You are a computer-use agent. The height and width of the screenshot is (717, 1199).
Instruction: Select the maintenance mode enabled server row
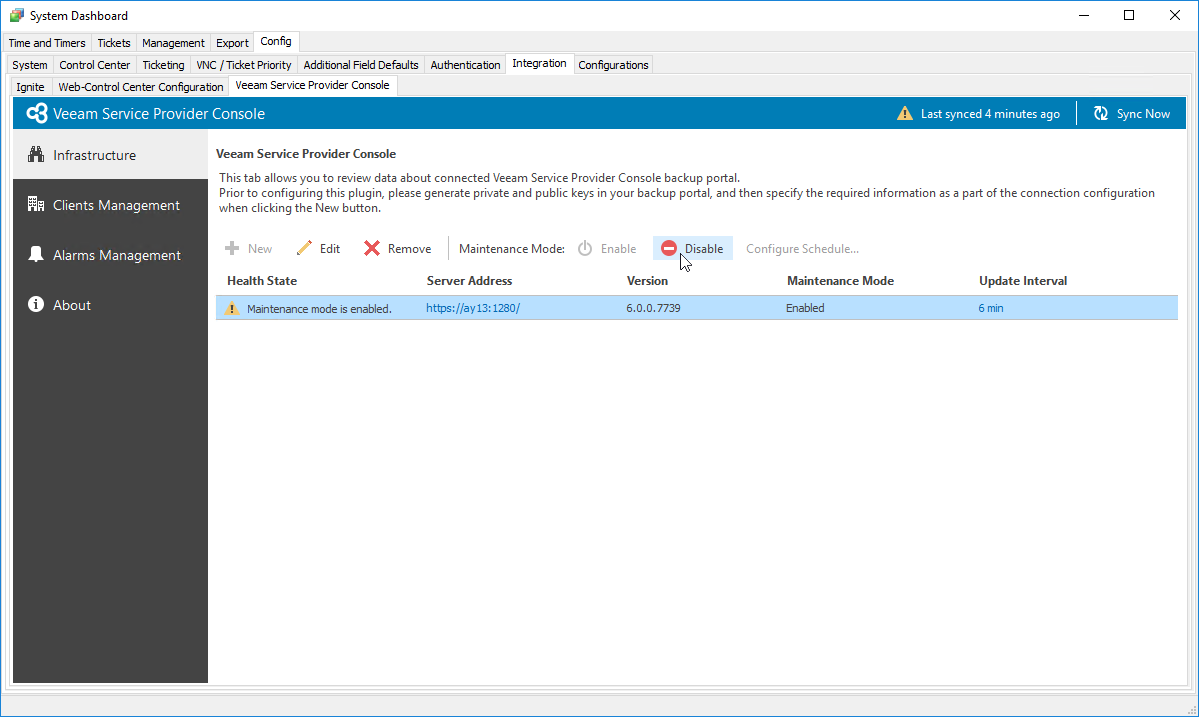point(600,308)
